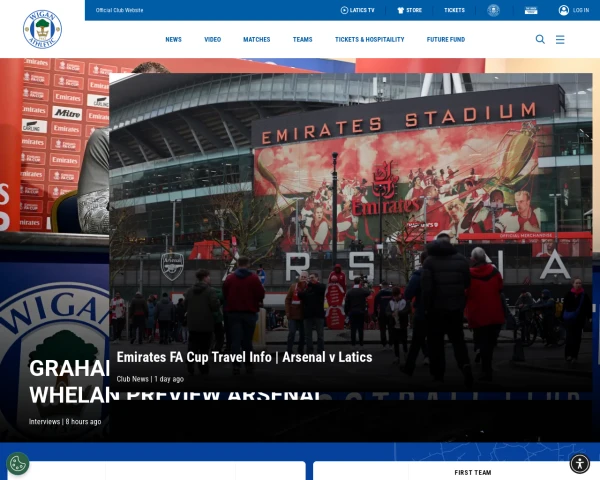Open the Matches menu item
This screenshot has height=480, width=600.
pyautogui.click(x=256, y=39)
